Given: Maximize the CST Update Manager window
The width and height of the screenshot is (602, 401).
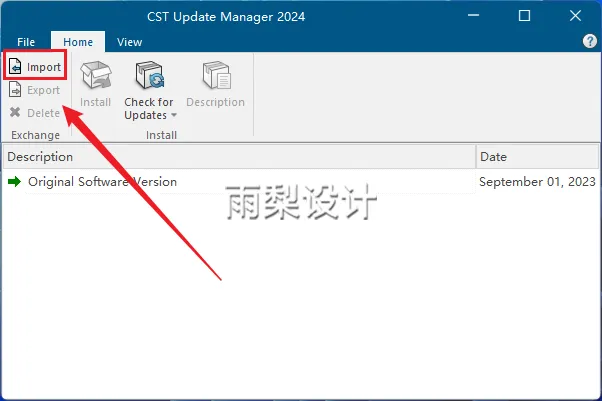Looking at the screenshot, I should [524, 16].
